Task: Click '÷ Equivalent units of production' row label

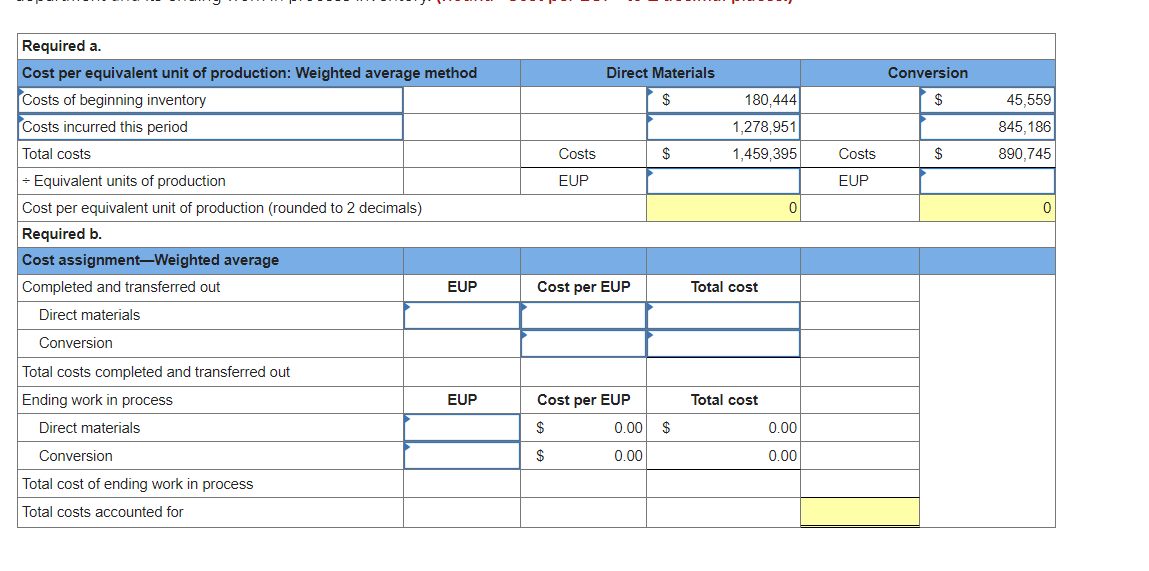Action: pos(124,181)
